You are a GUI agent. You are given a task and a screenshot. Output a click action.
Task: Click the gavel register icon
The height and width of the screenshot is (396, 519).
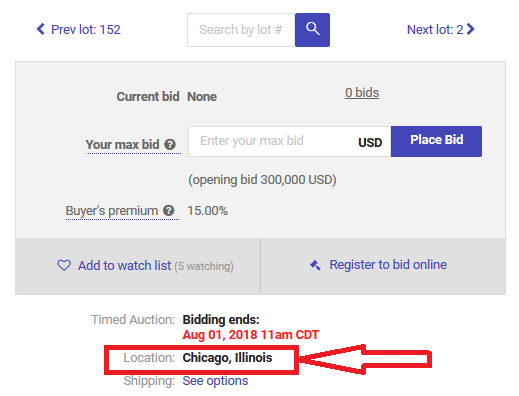315,265
